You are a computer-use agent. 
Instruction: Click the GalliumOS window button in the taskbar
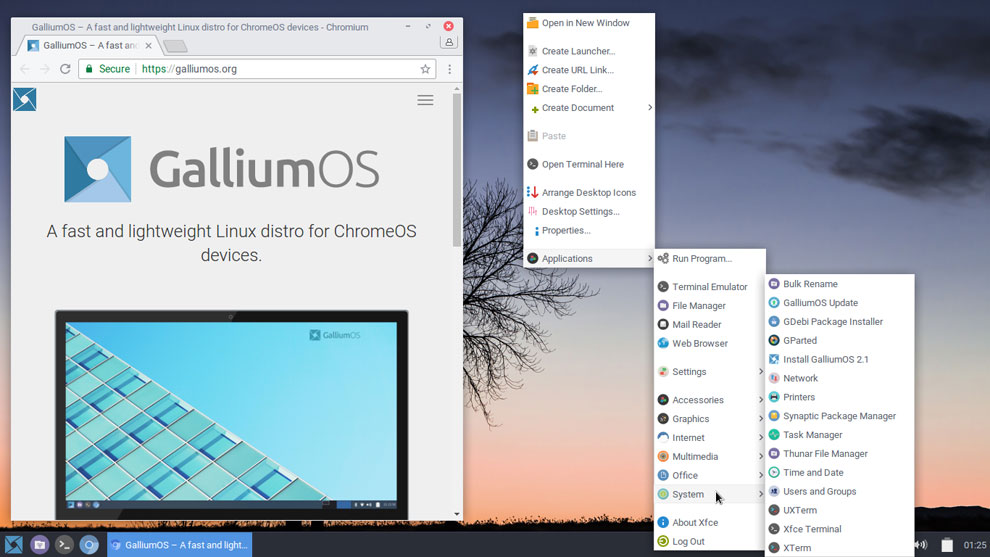click(179, 544)
